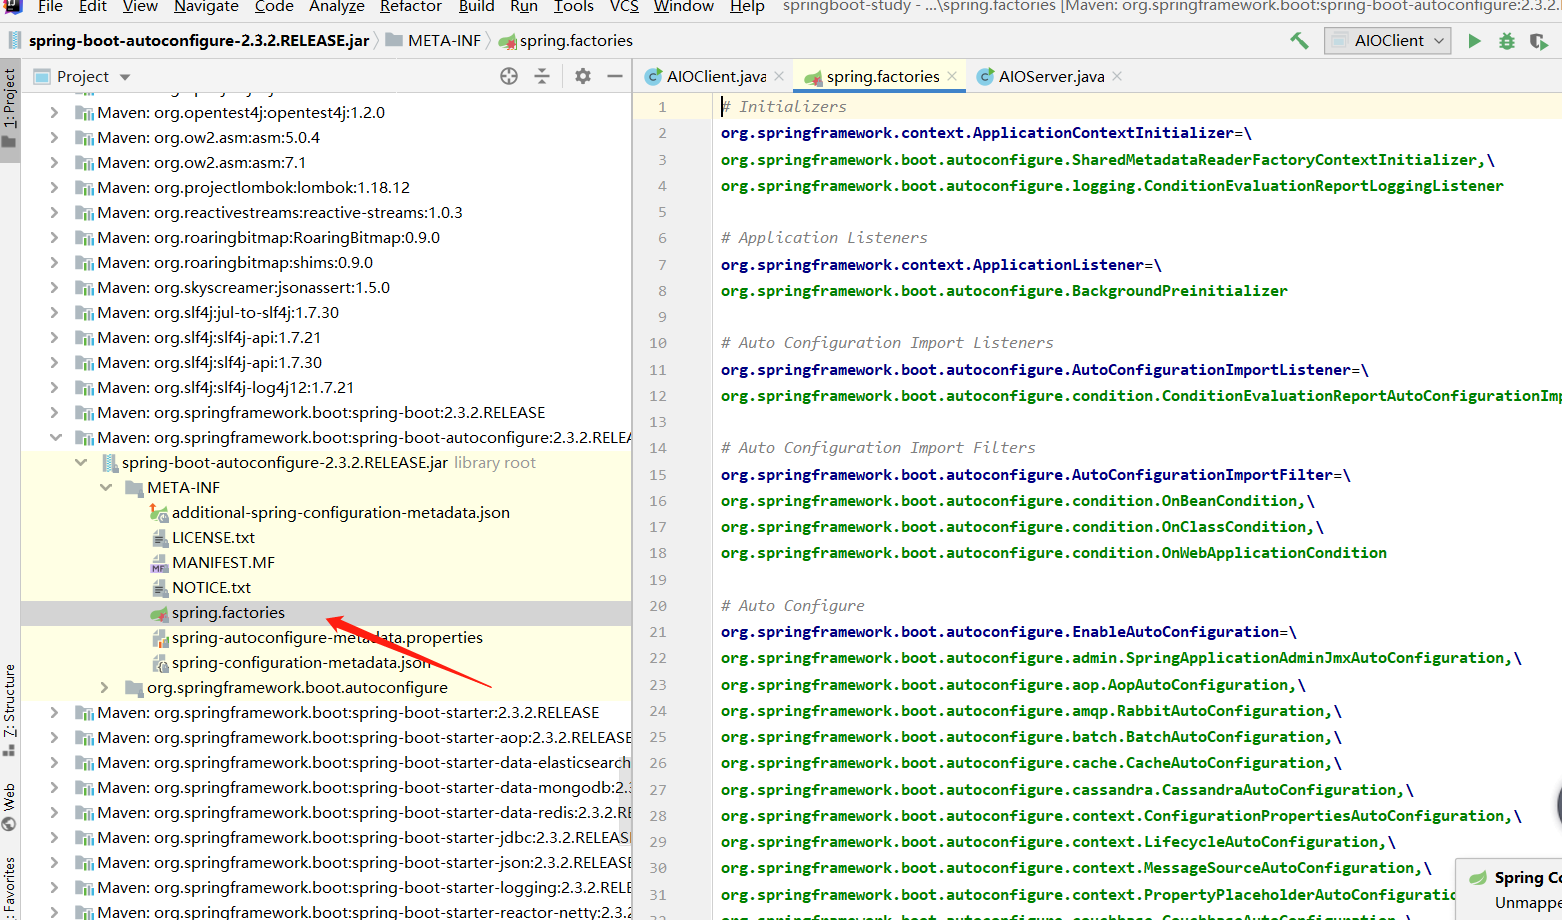Open the Code menu

tap(274, 6)
